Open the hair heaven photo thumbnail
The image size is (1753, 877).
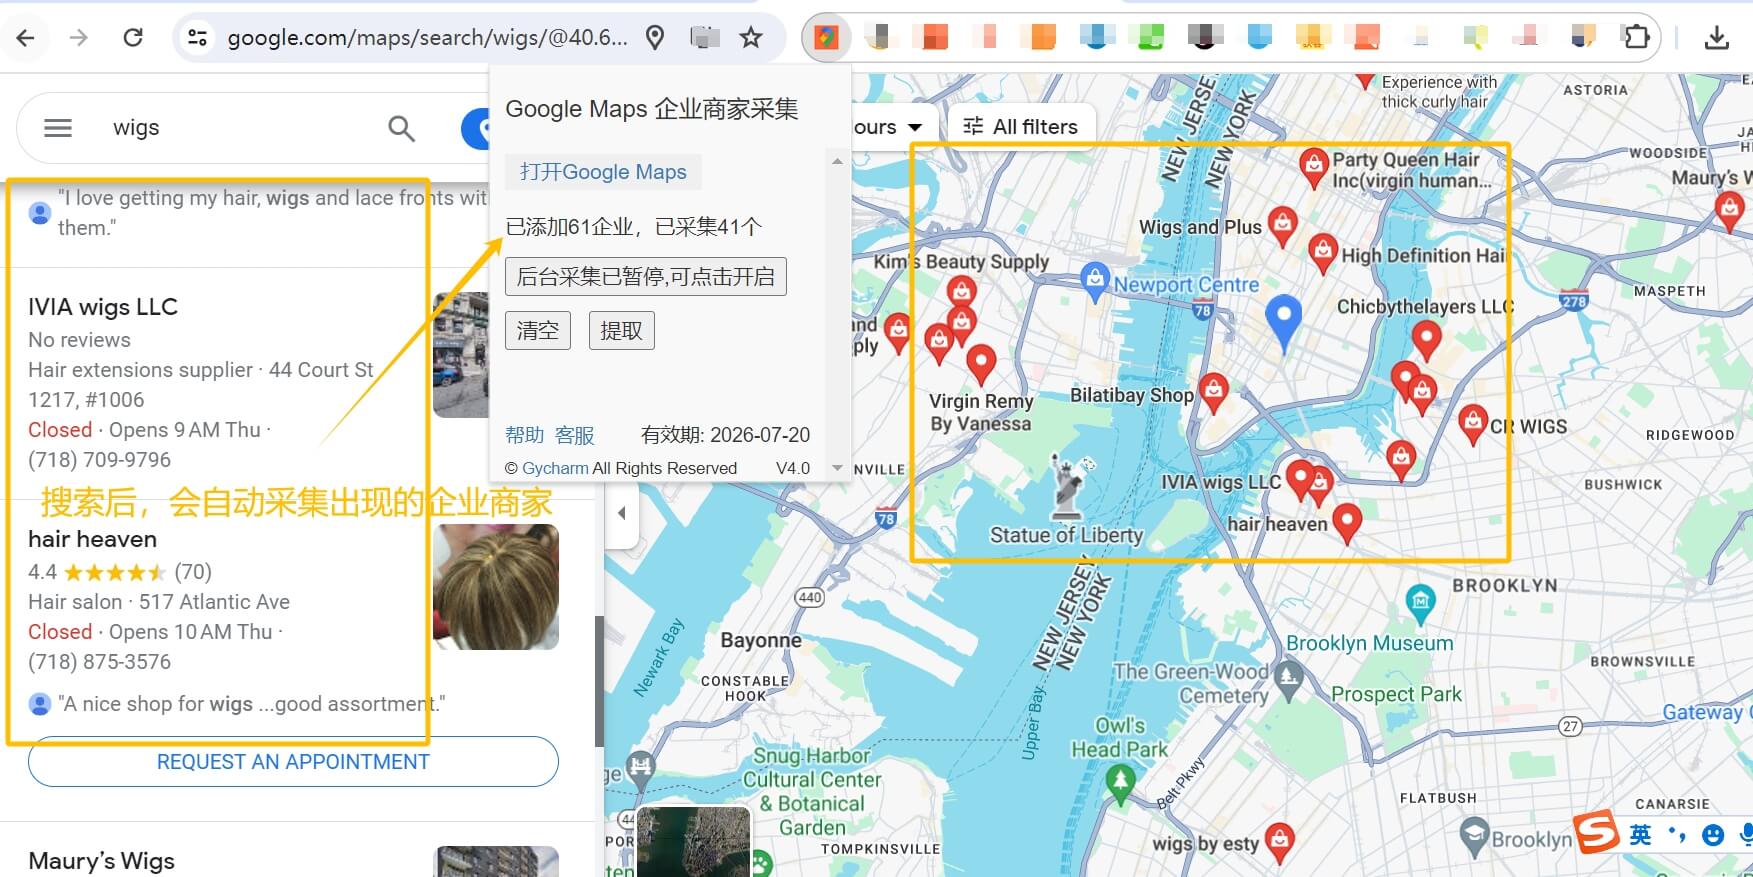pos(496,587)
